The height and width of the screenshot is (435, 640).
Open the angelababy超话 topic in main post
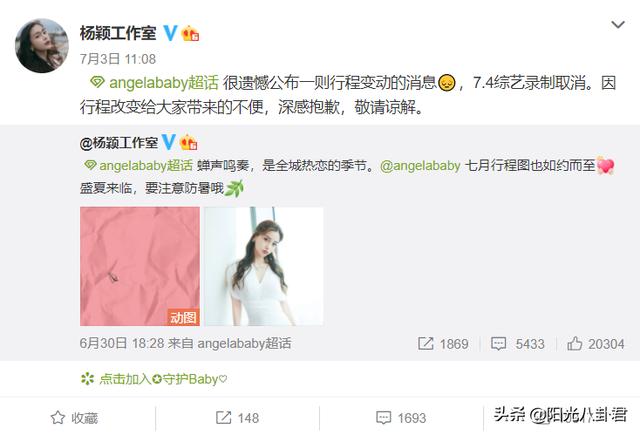point(164,83)
